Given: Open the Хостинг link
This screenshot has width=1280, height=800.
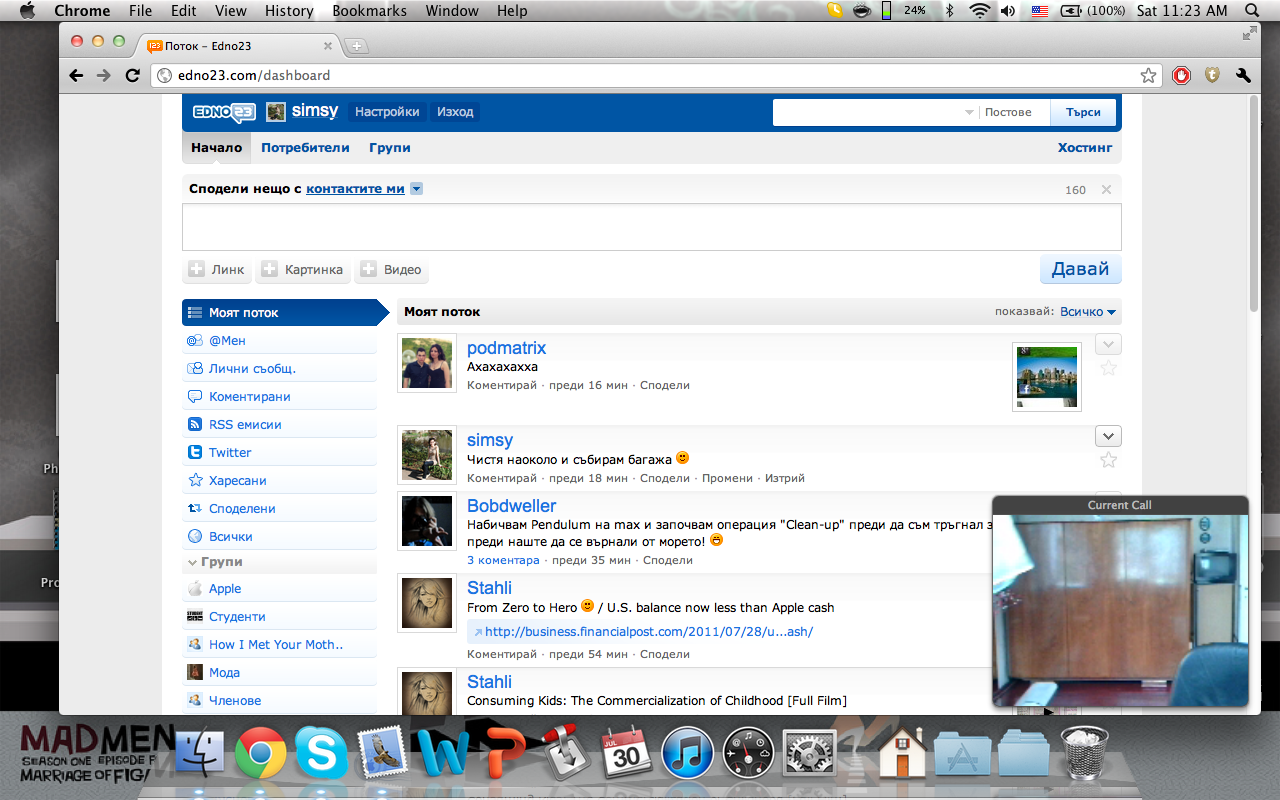Looking at the screenshot, I should click(1085, 147).
